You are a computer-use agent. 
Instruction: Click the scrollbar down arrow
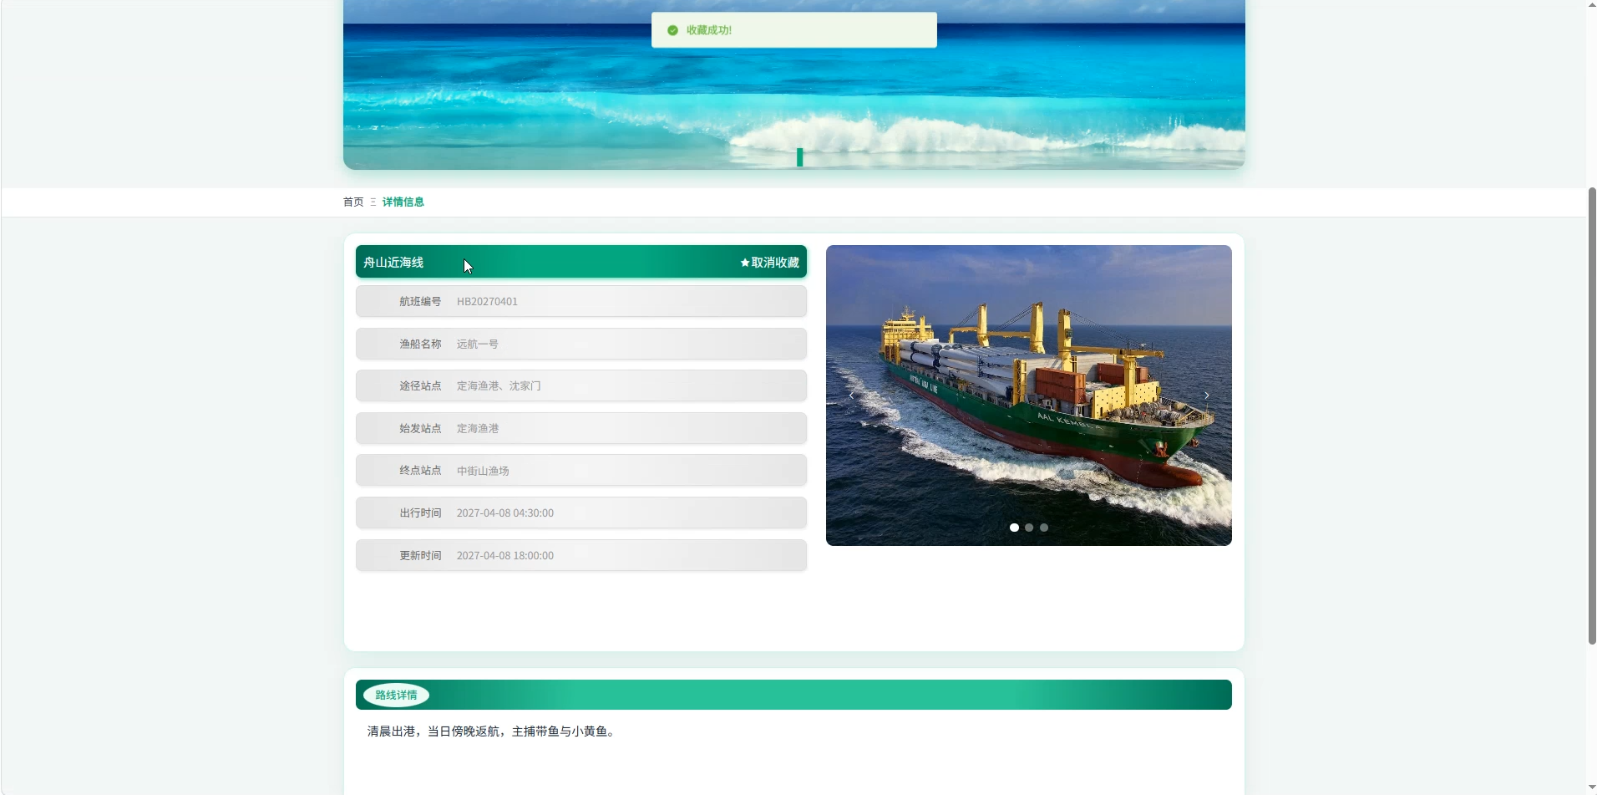[x=1592, y=788]
